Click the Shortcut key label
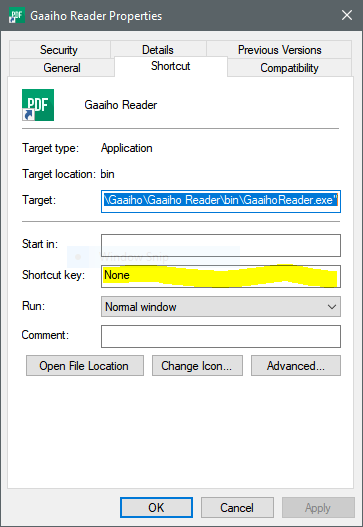 pos(53,275)
